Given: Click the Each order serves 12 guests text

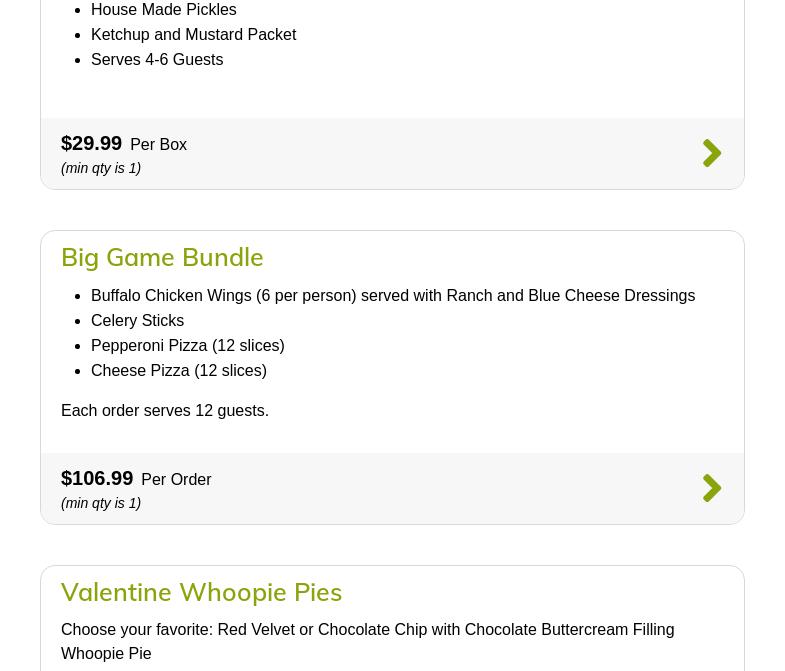Looking at the screenshot, I should 165,411.
